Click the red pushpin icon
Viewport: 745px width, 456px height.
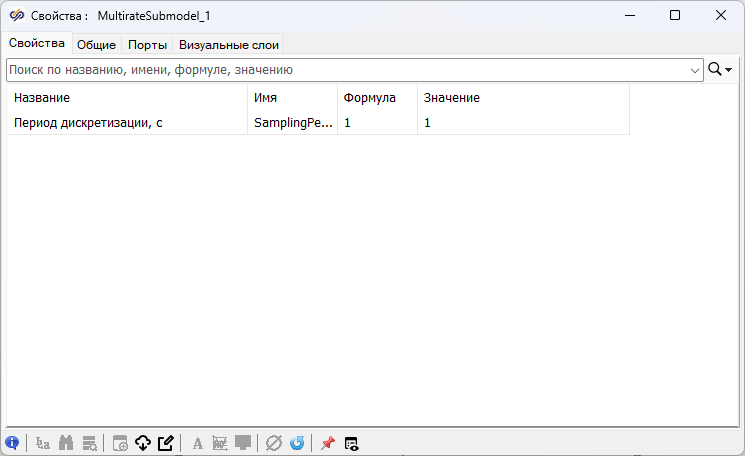click(327, 443)
